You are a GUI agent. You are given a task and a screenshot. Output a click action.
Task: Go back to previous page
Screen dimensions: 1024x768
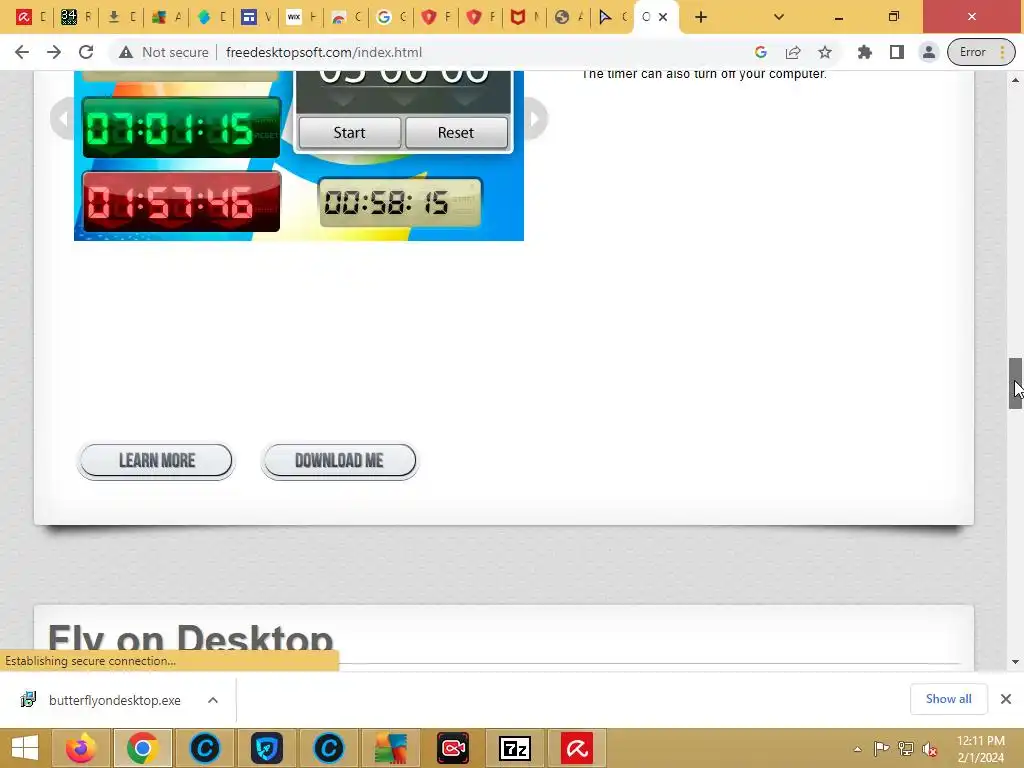[x=22, y=52]
